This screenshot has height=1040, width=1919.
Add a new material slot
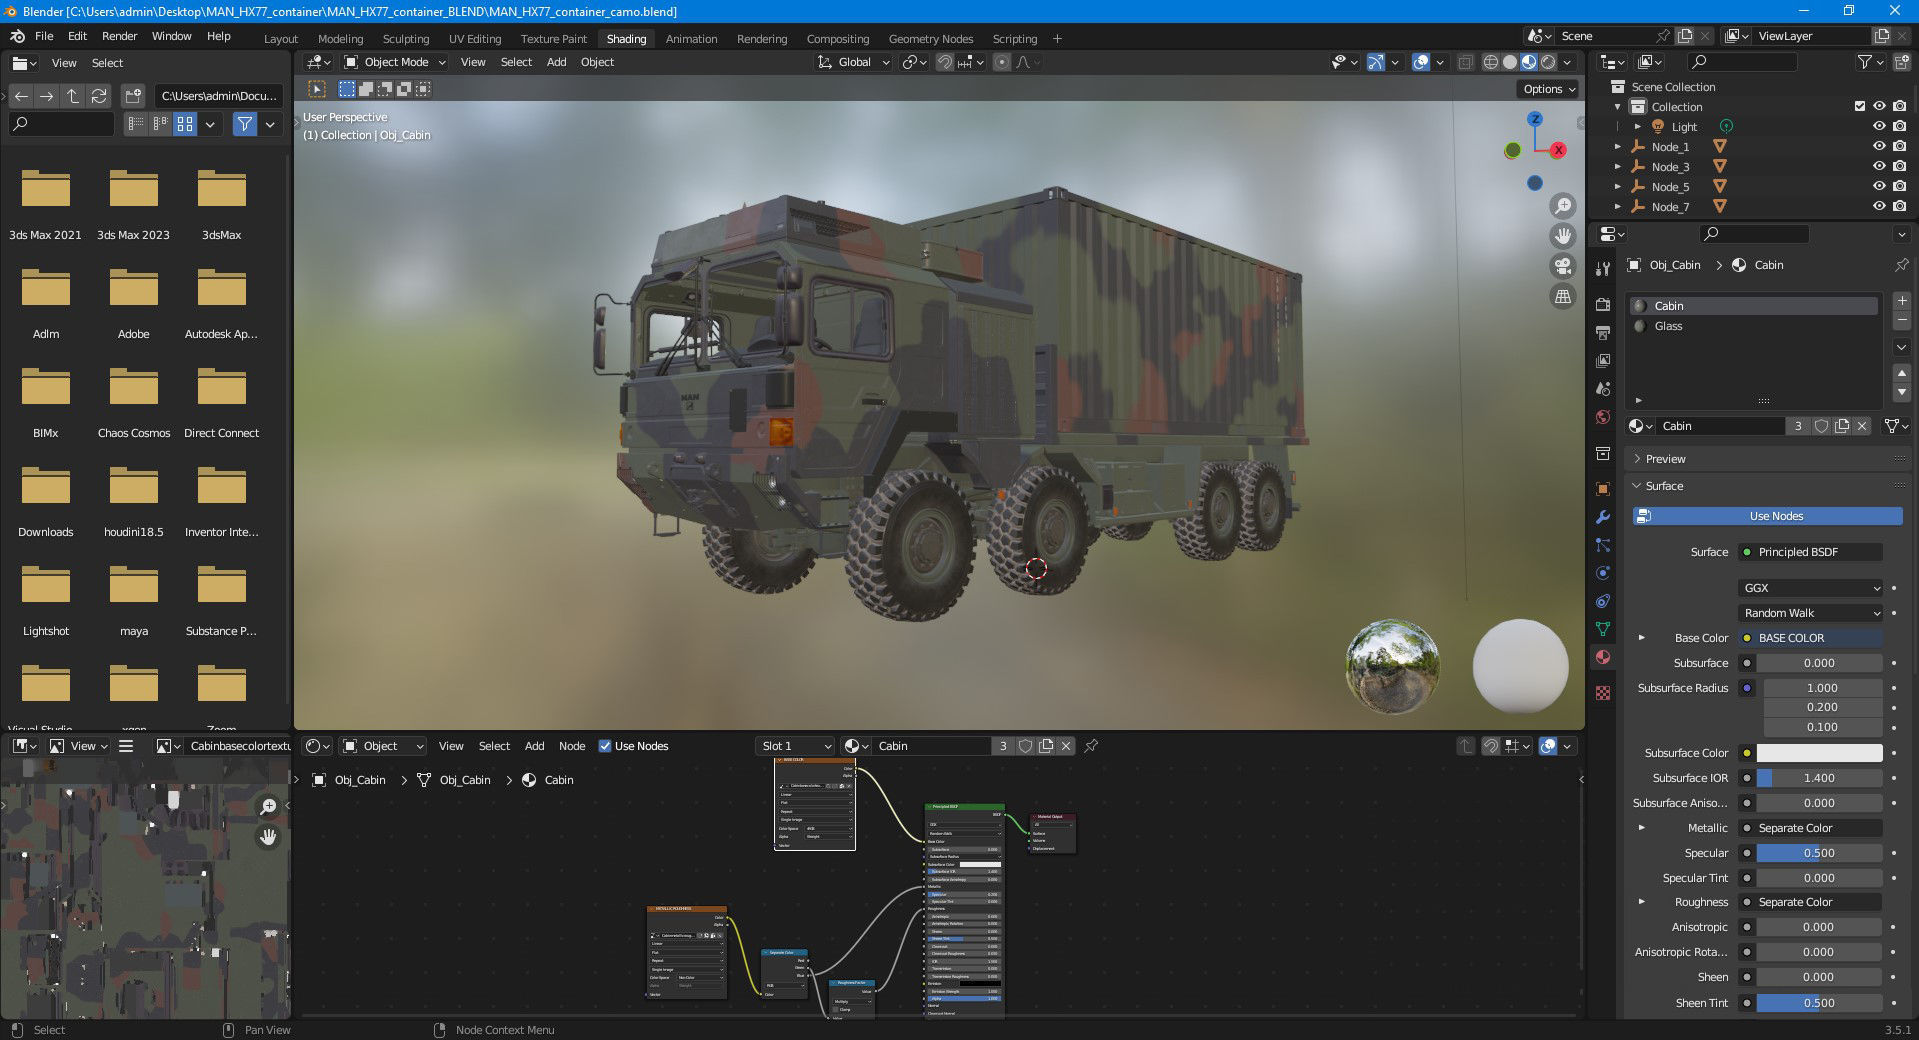[1902, 300]
